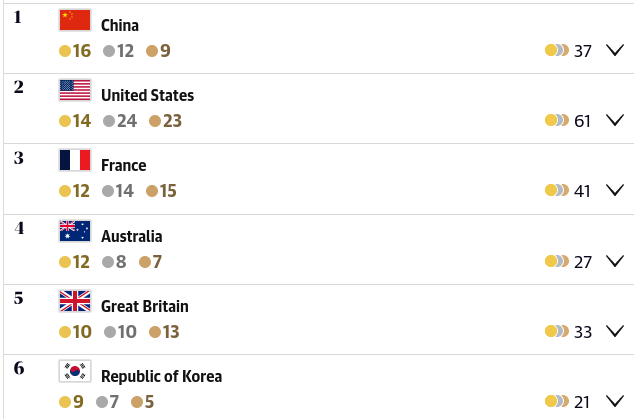This screenshot has width=637, height=419.
Task: Click the Republic of Korea flag
Action: [x=75, y=371]
